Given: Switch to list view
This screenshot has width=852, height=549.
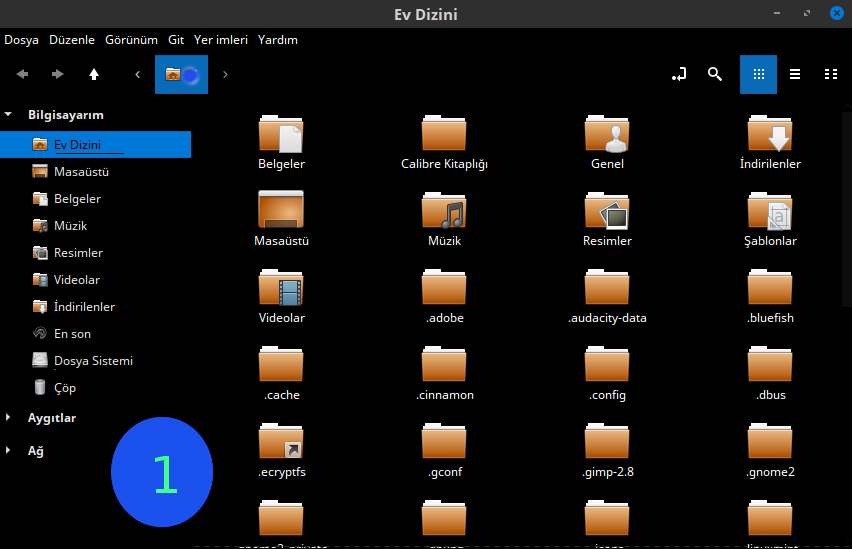Looking at the screenshot, I should click(x=795, y=74).
